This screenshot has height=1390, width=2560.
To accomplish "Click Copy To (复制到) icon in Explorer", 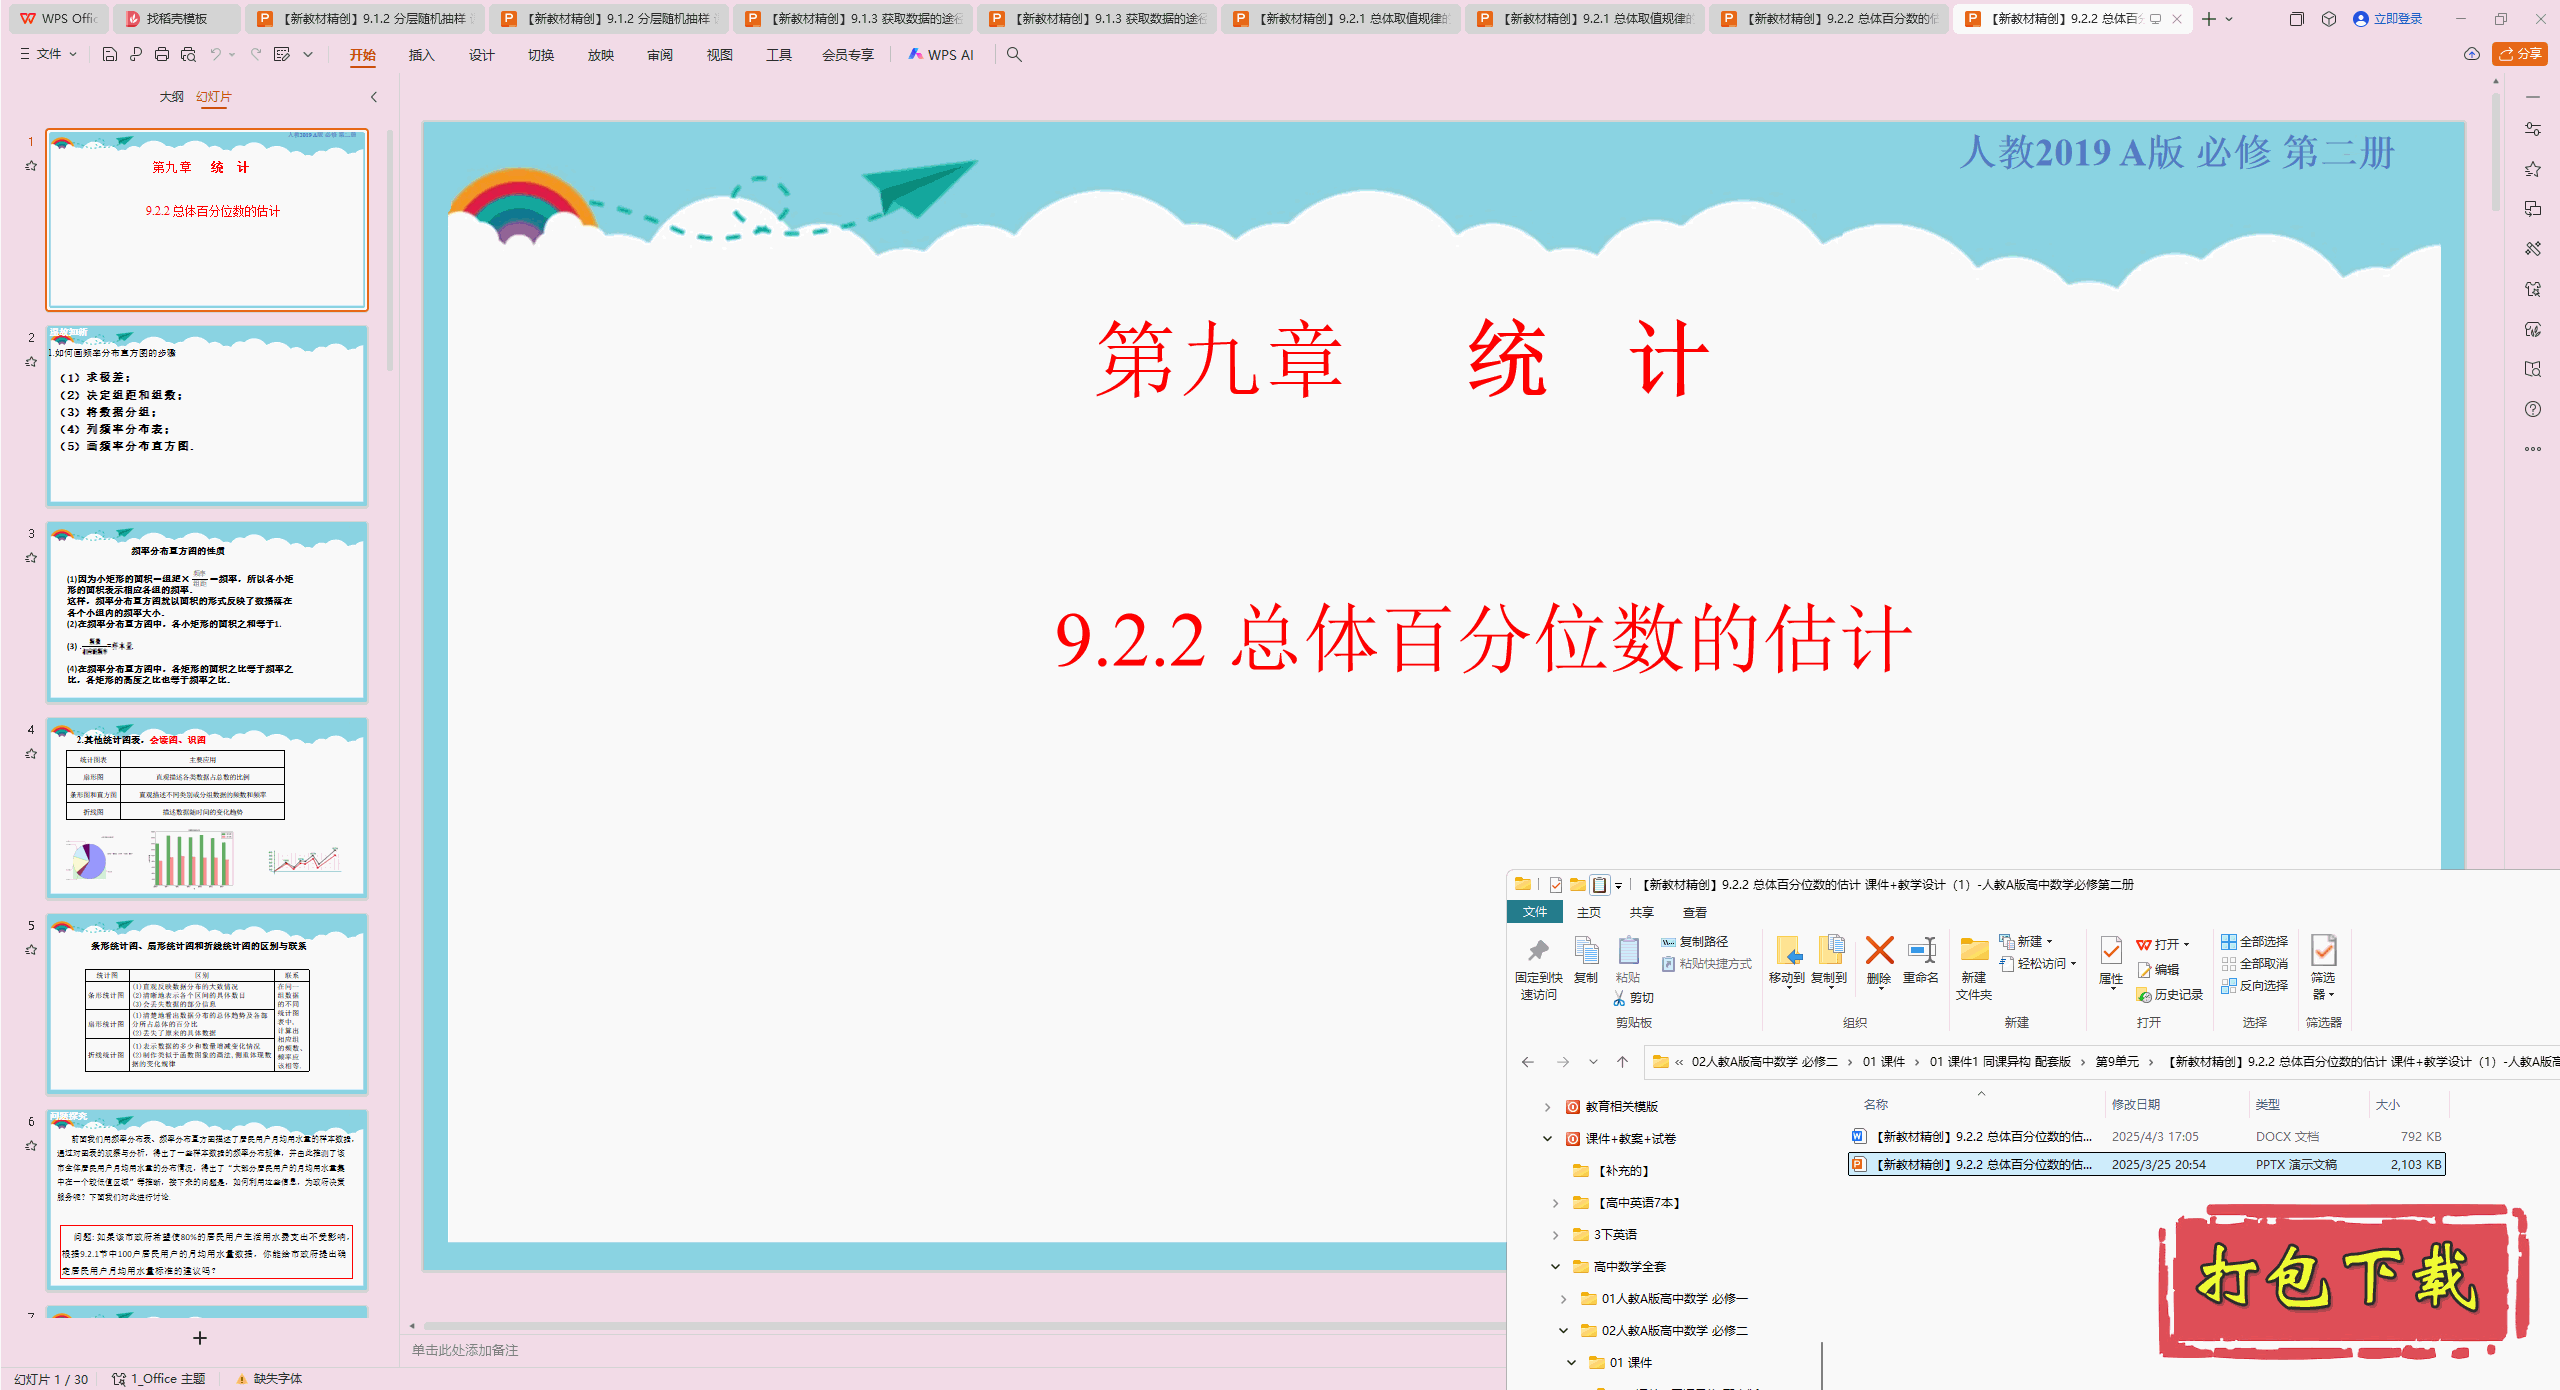I will click(x=1830, y=961).
